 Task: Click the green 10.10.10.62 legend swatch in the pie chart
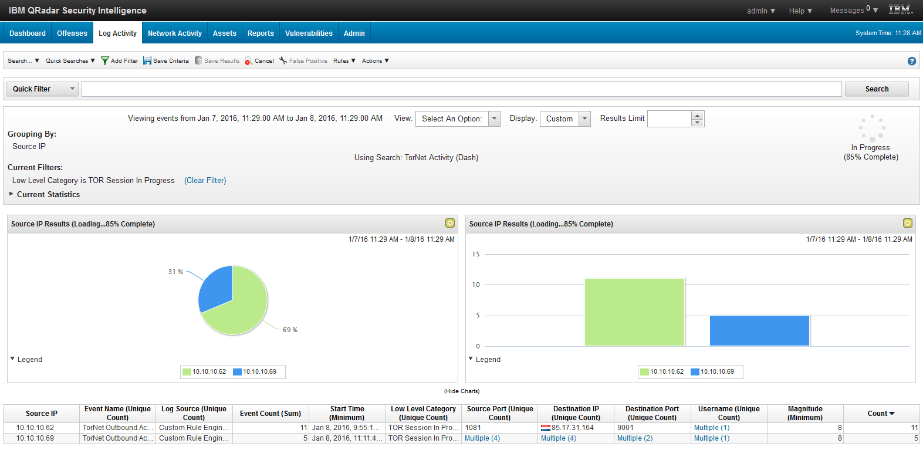click(187, 371)
